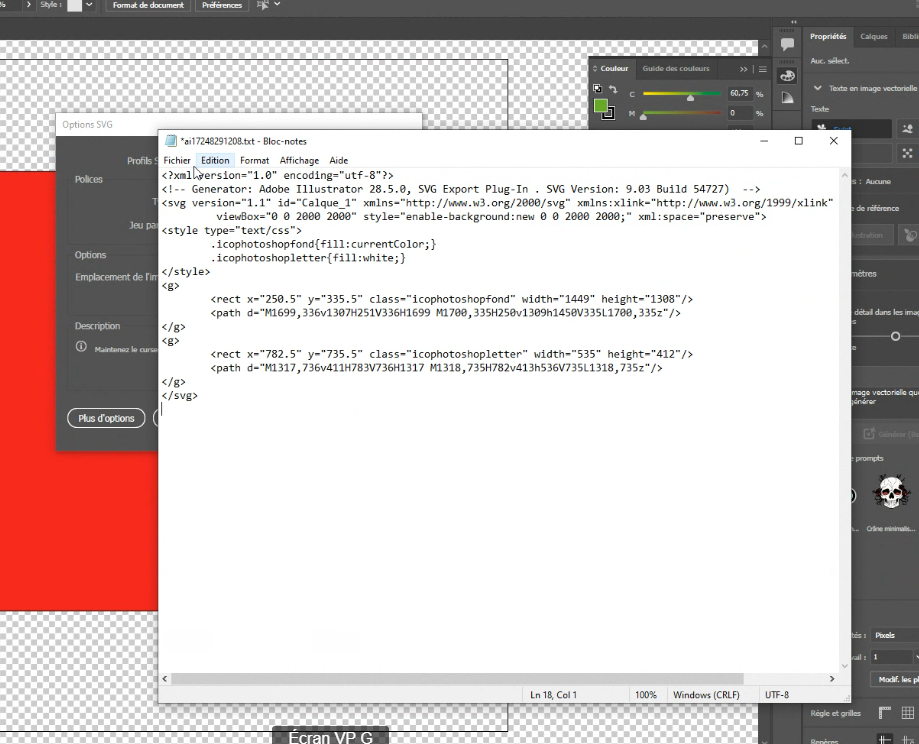
Task: Open the color palette panel icon
Action: pyautogui.click(x=787, y=75)
